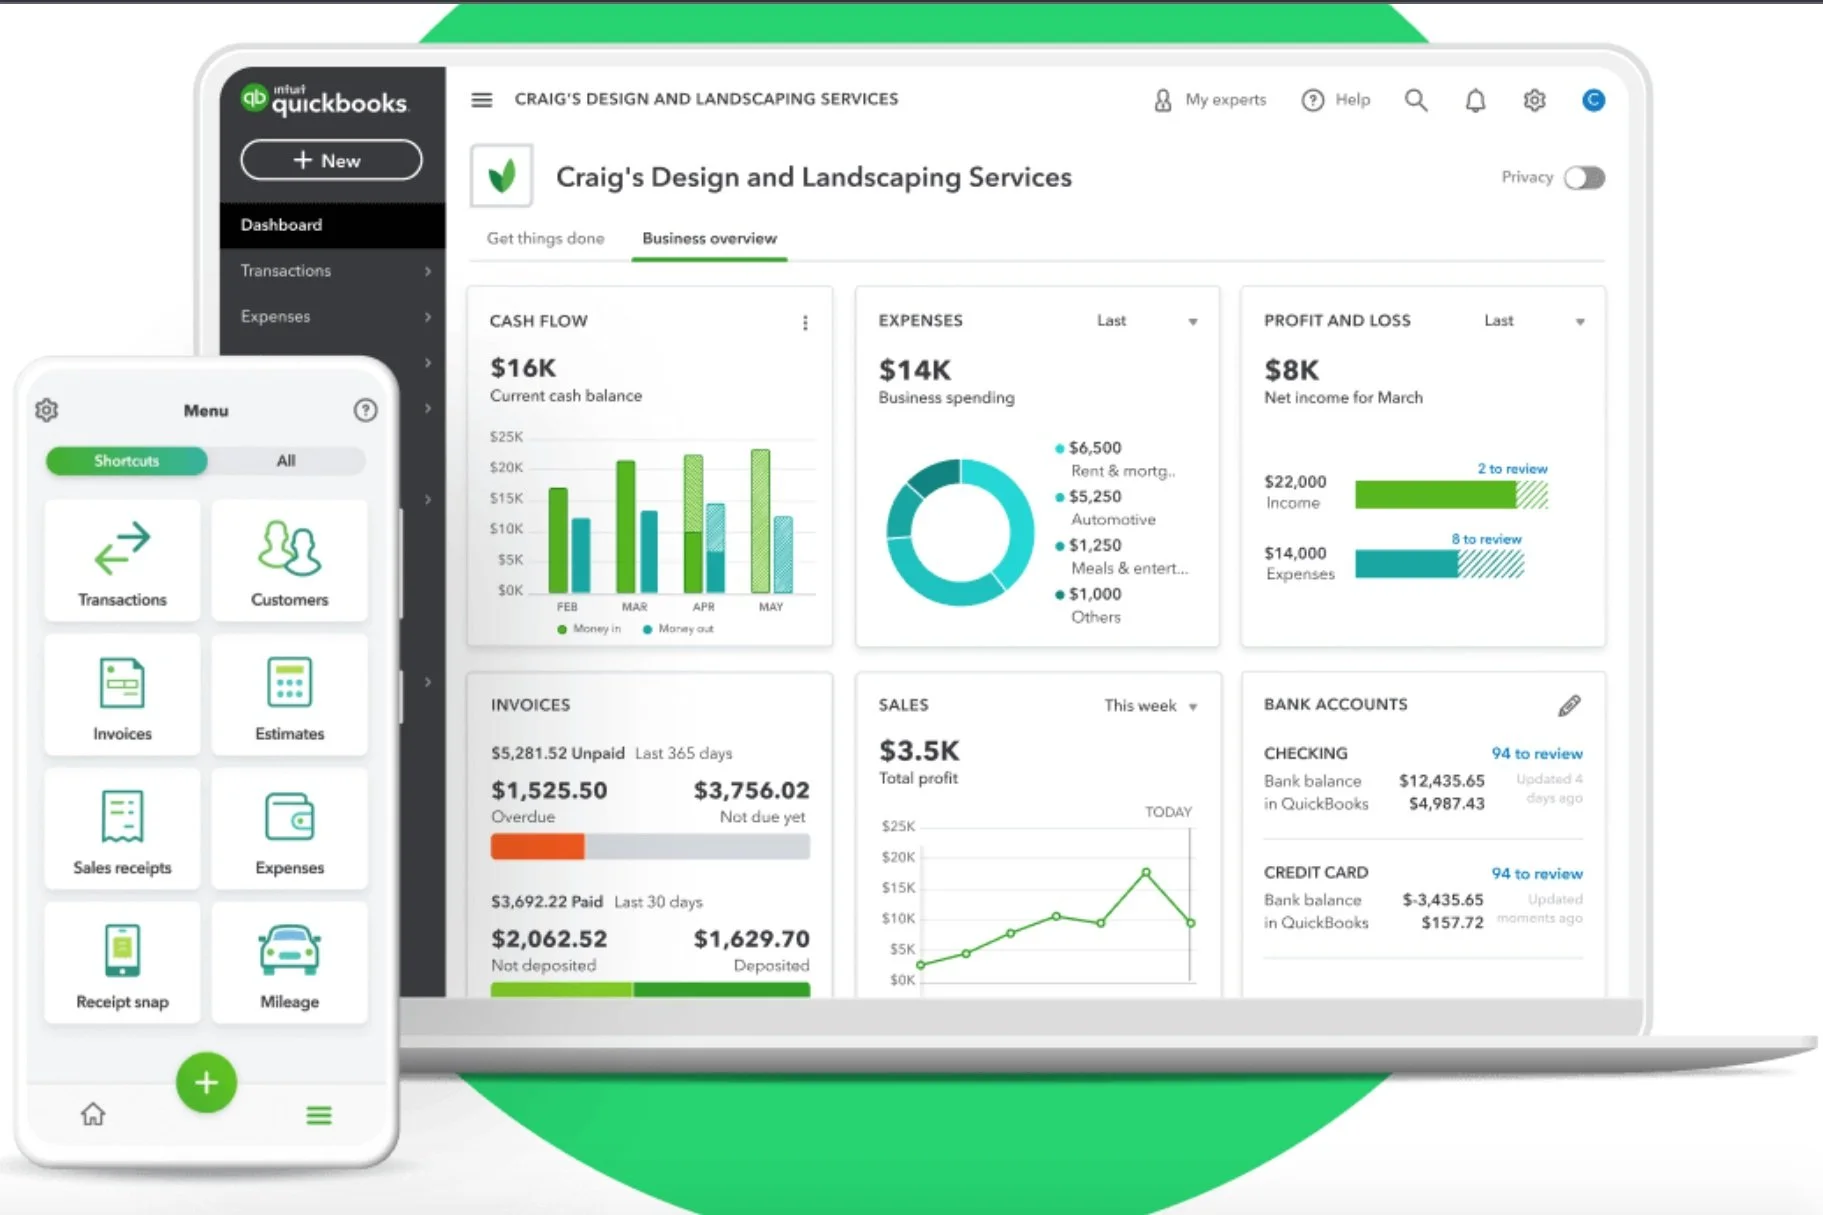Open 8 to review expenses link
This screenshot has height=1215, width=1823.
tap(1486, 539)
